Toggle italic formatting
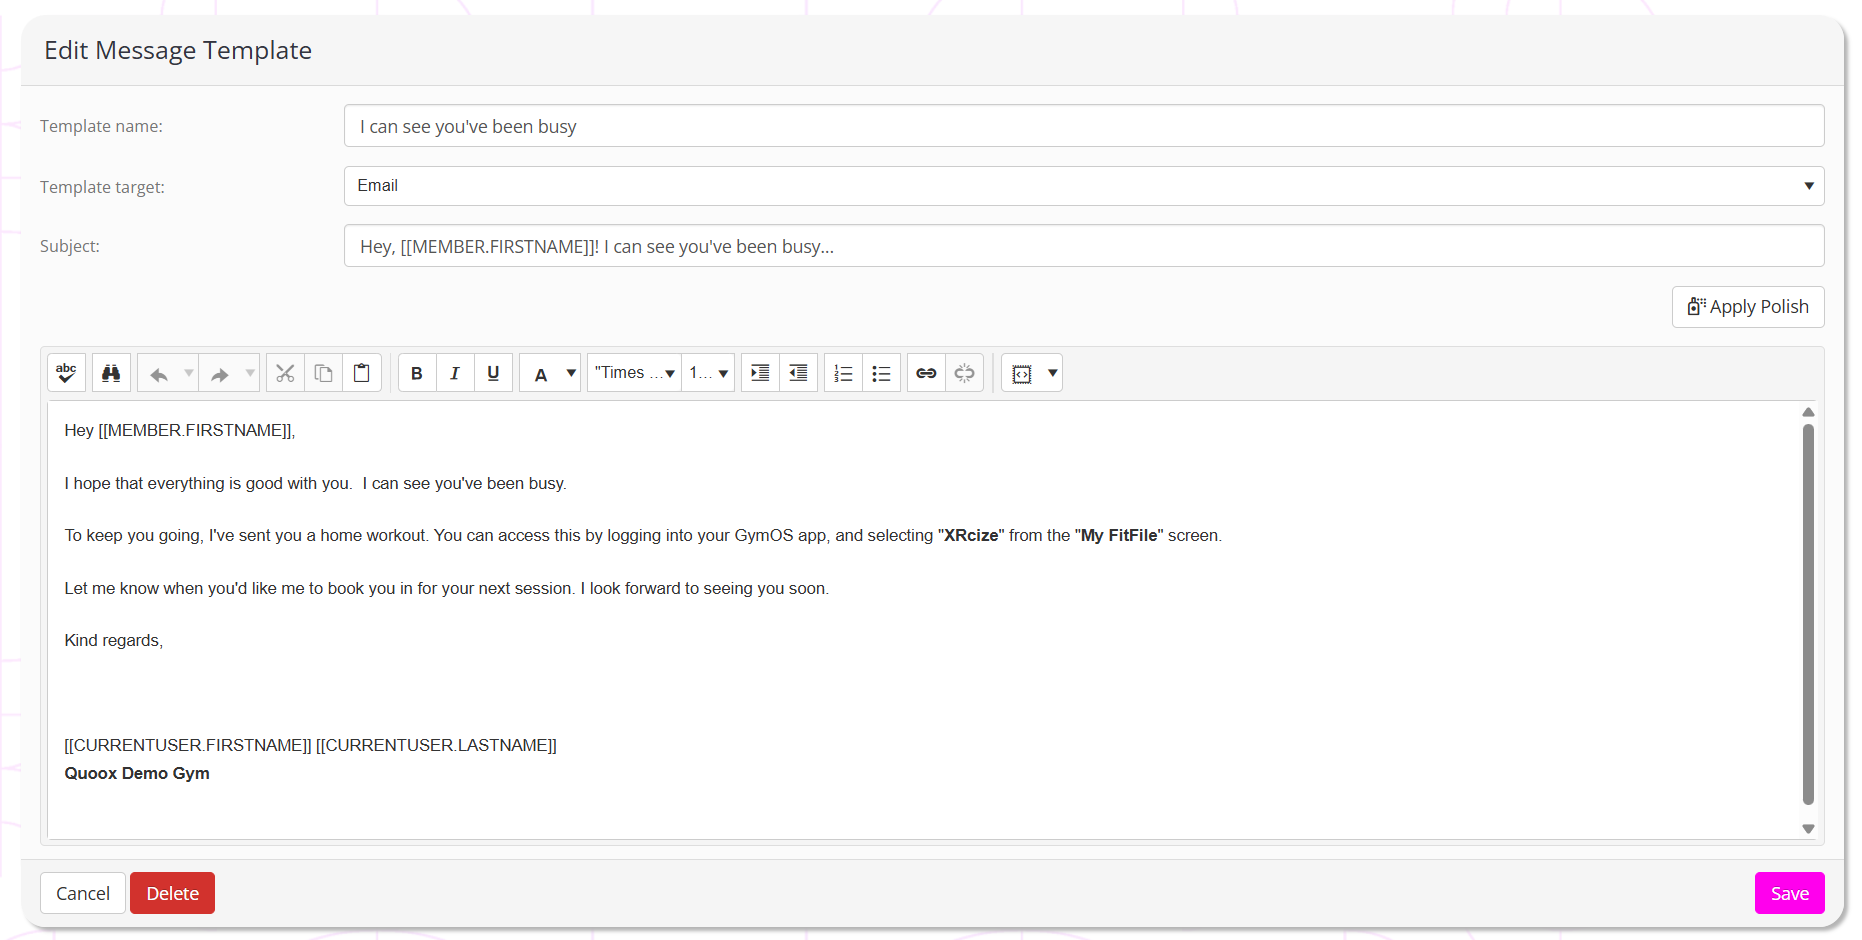Image resolution: width=1862 pixels, height=940 pixels. (x=455, y=373)
